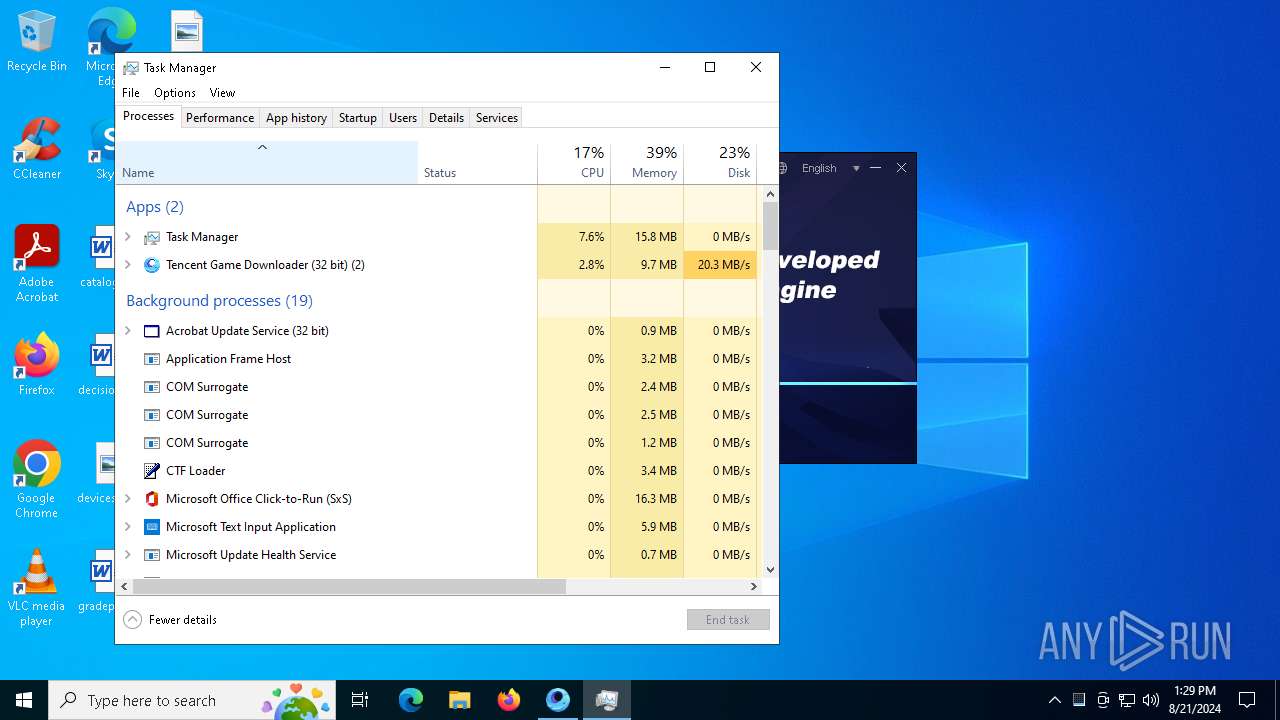Sort by Disk column header
Image resolution: width=1280 pixels, height=720 pixels.
pos(720,163)
